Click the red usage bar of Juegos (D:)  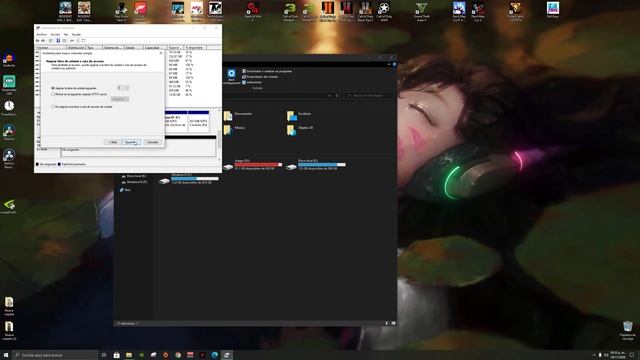[258, 165]
